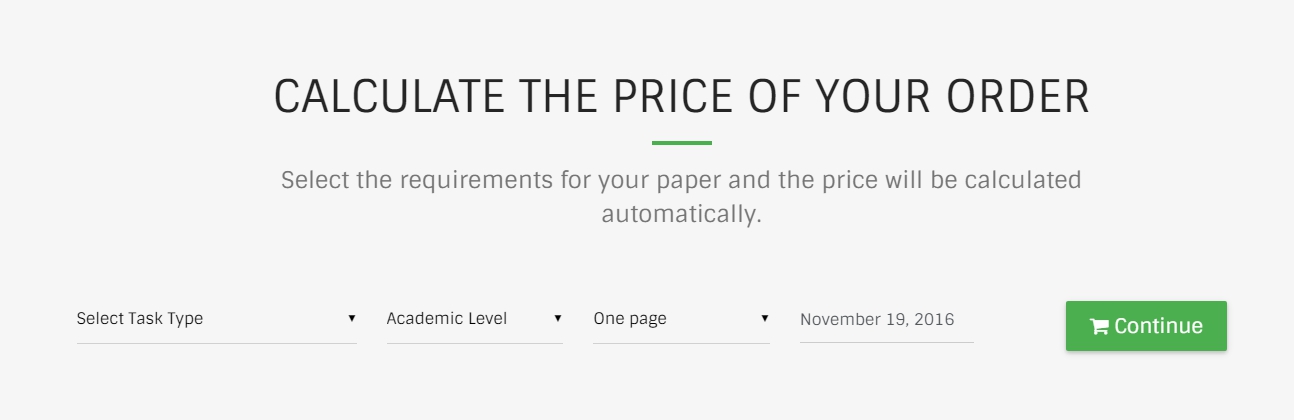Click the word CALCULATE in the heading

(x=389, y=96)
